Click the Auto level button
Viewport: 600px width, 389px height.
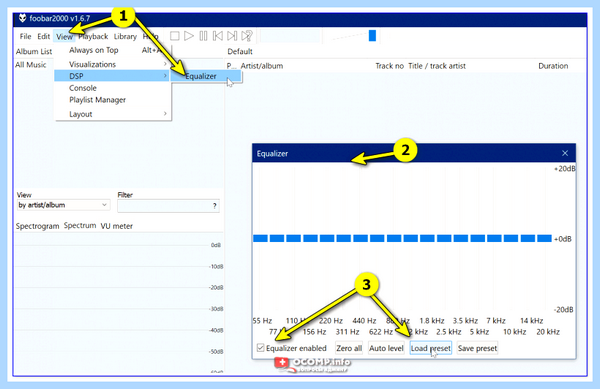(x=386, y=348)
